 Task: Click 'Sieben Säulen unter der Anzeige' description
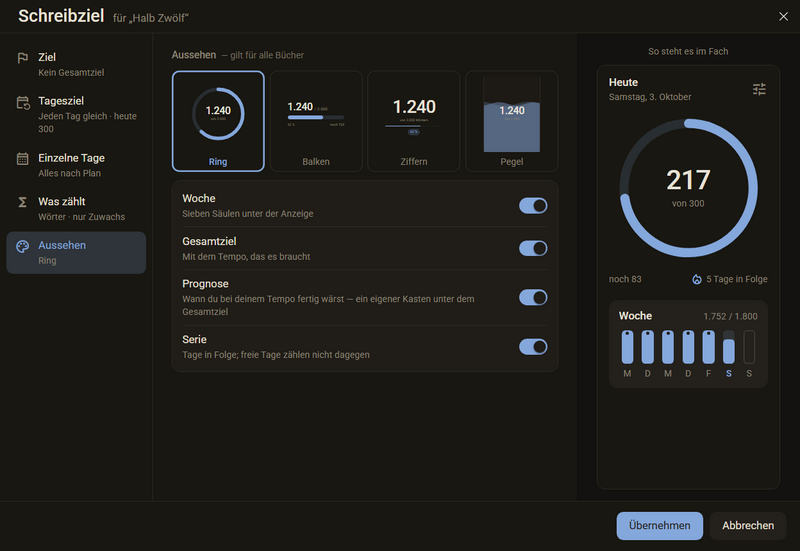pos(248,214)
